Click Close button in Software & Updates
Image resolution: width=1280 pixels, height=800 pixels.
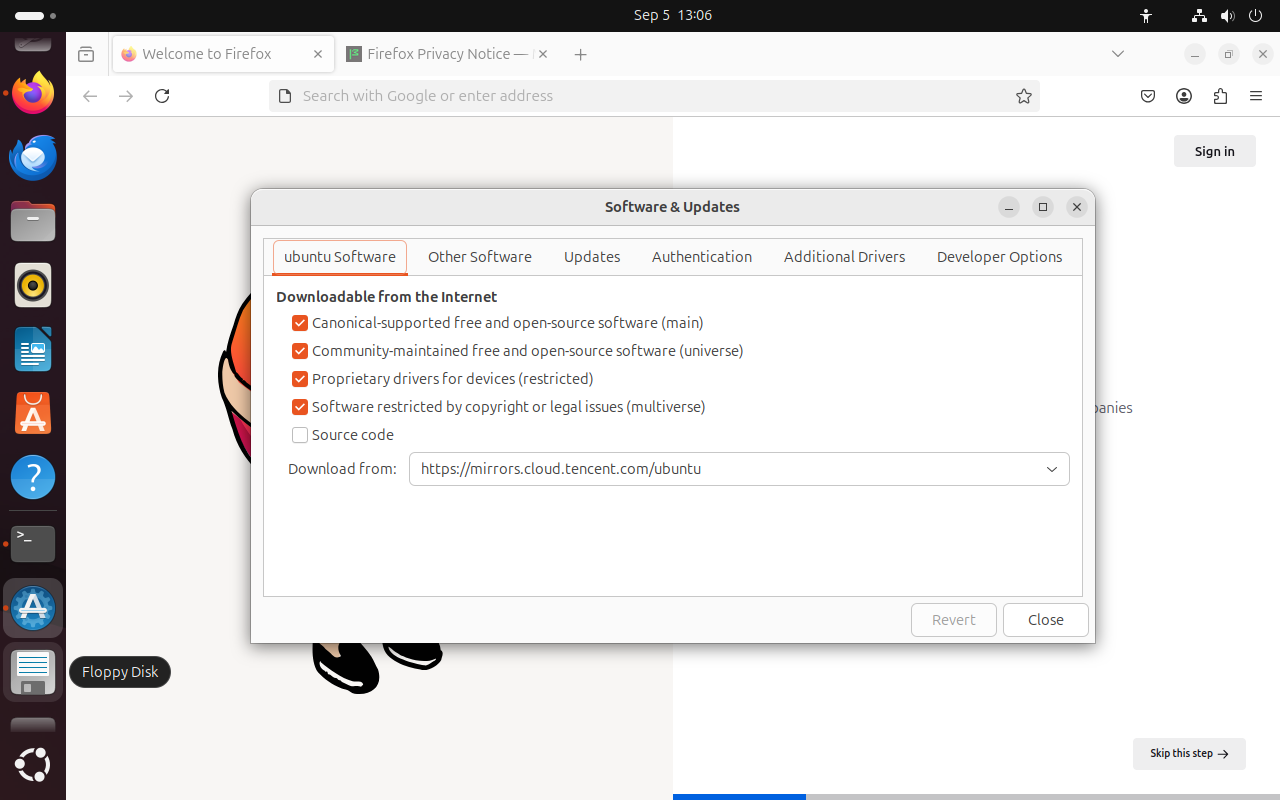click(1046, 620)
